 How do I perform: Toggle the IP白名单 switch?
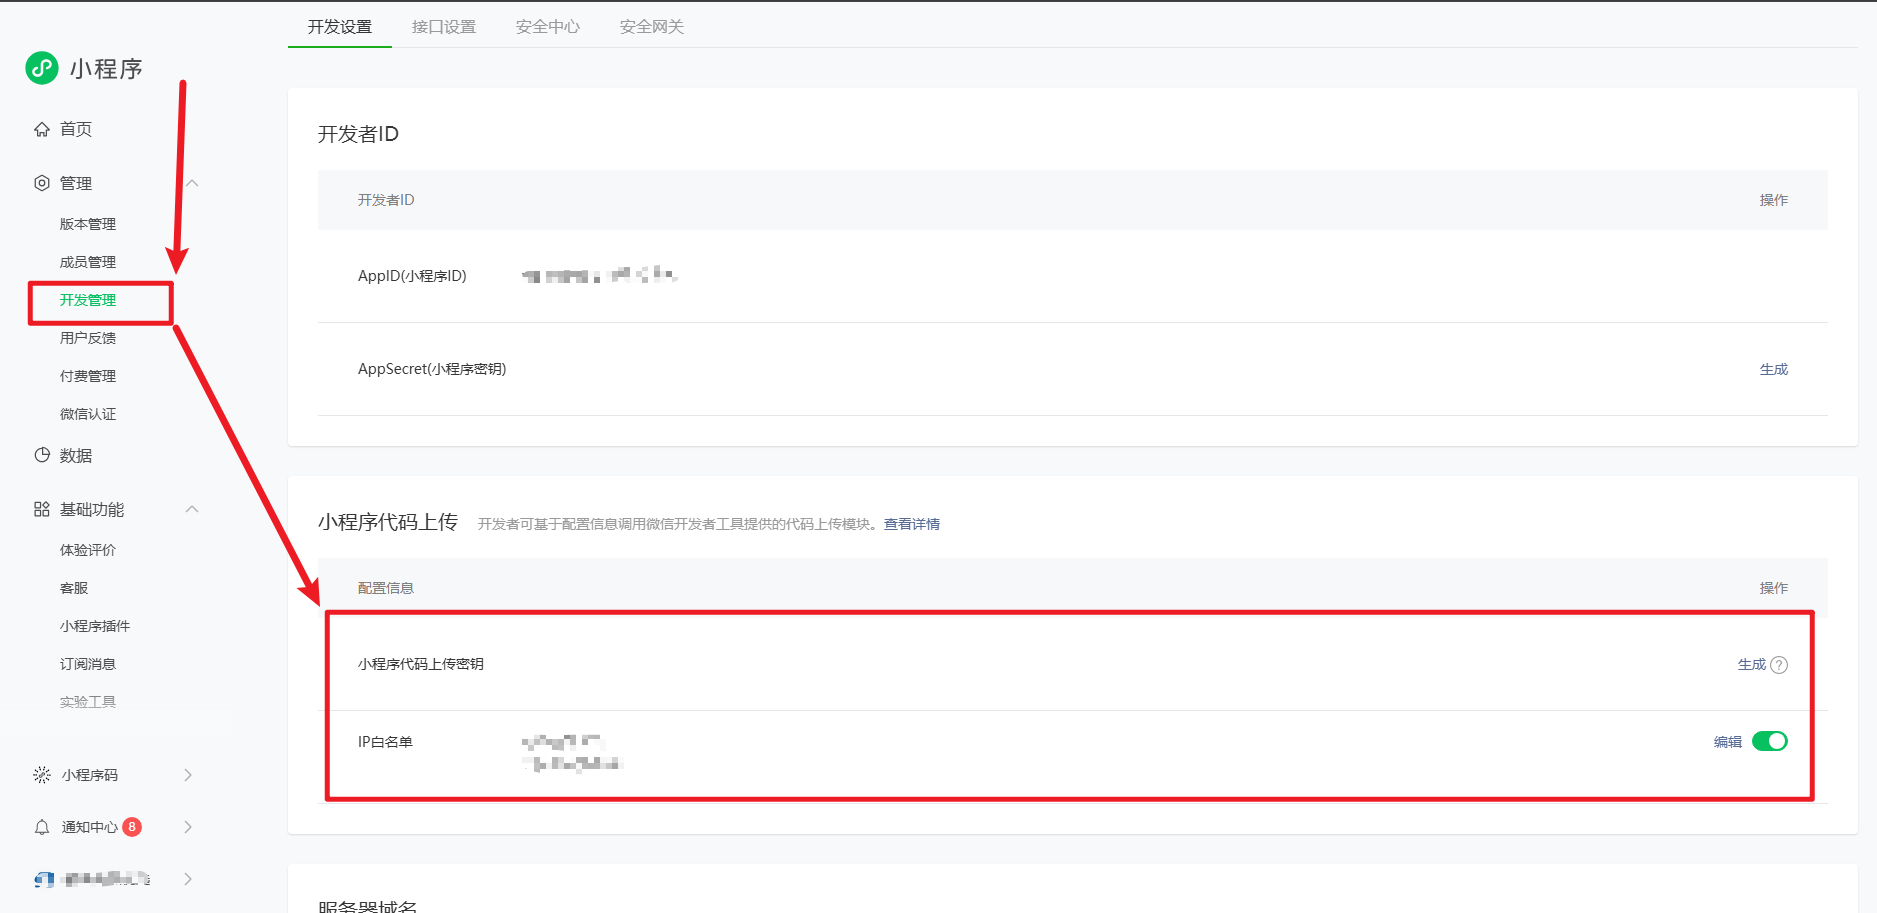point(1770,741)
